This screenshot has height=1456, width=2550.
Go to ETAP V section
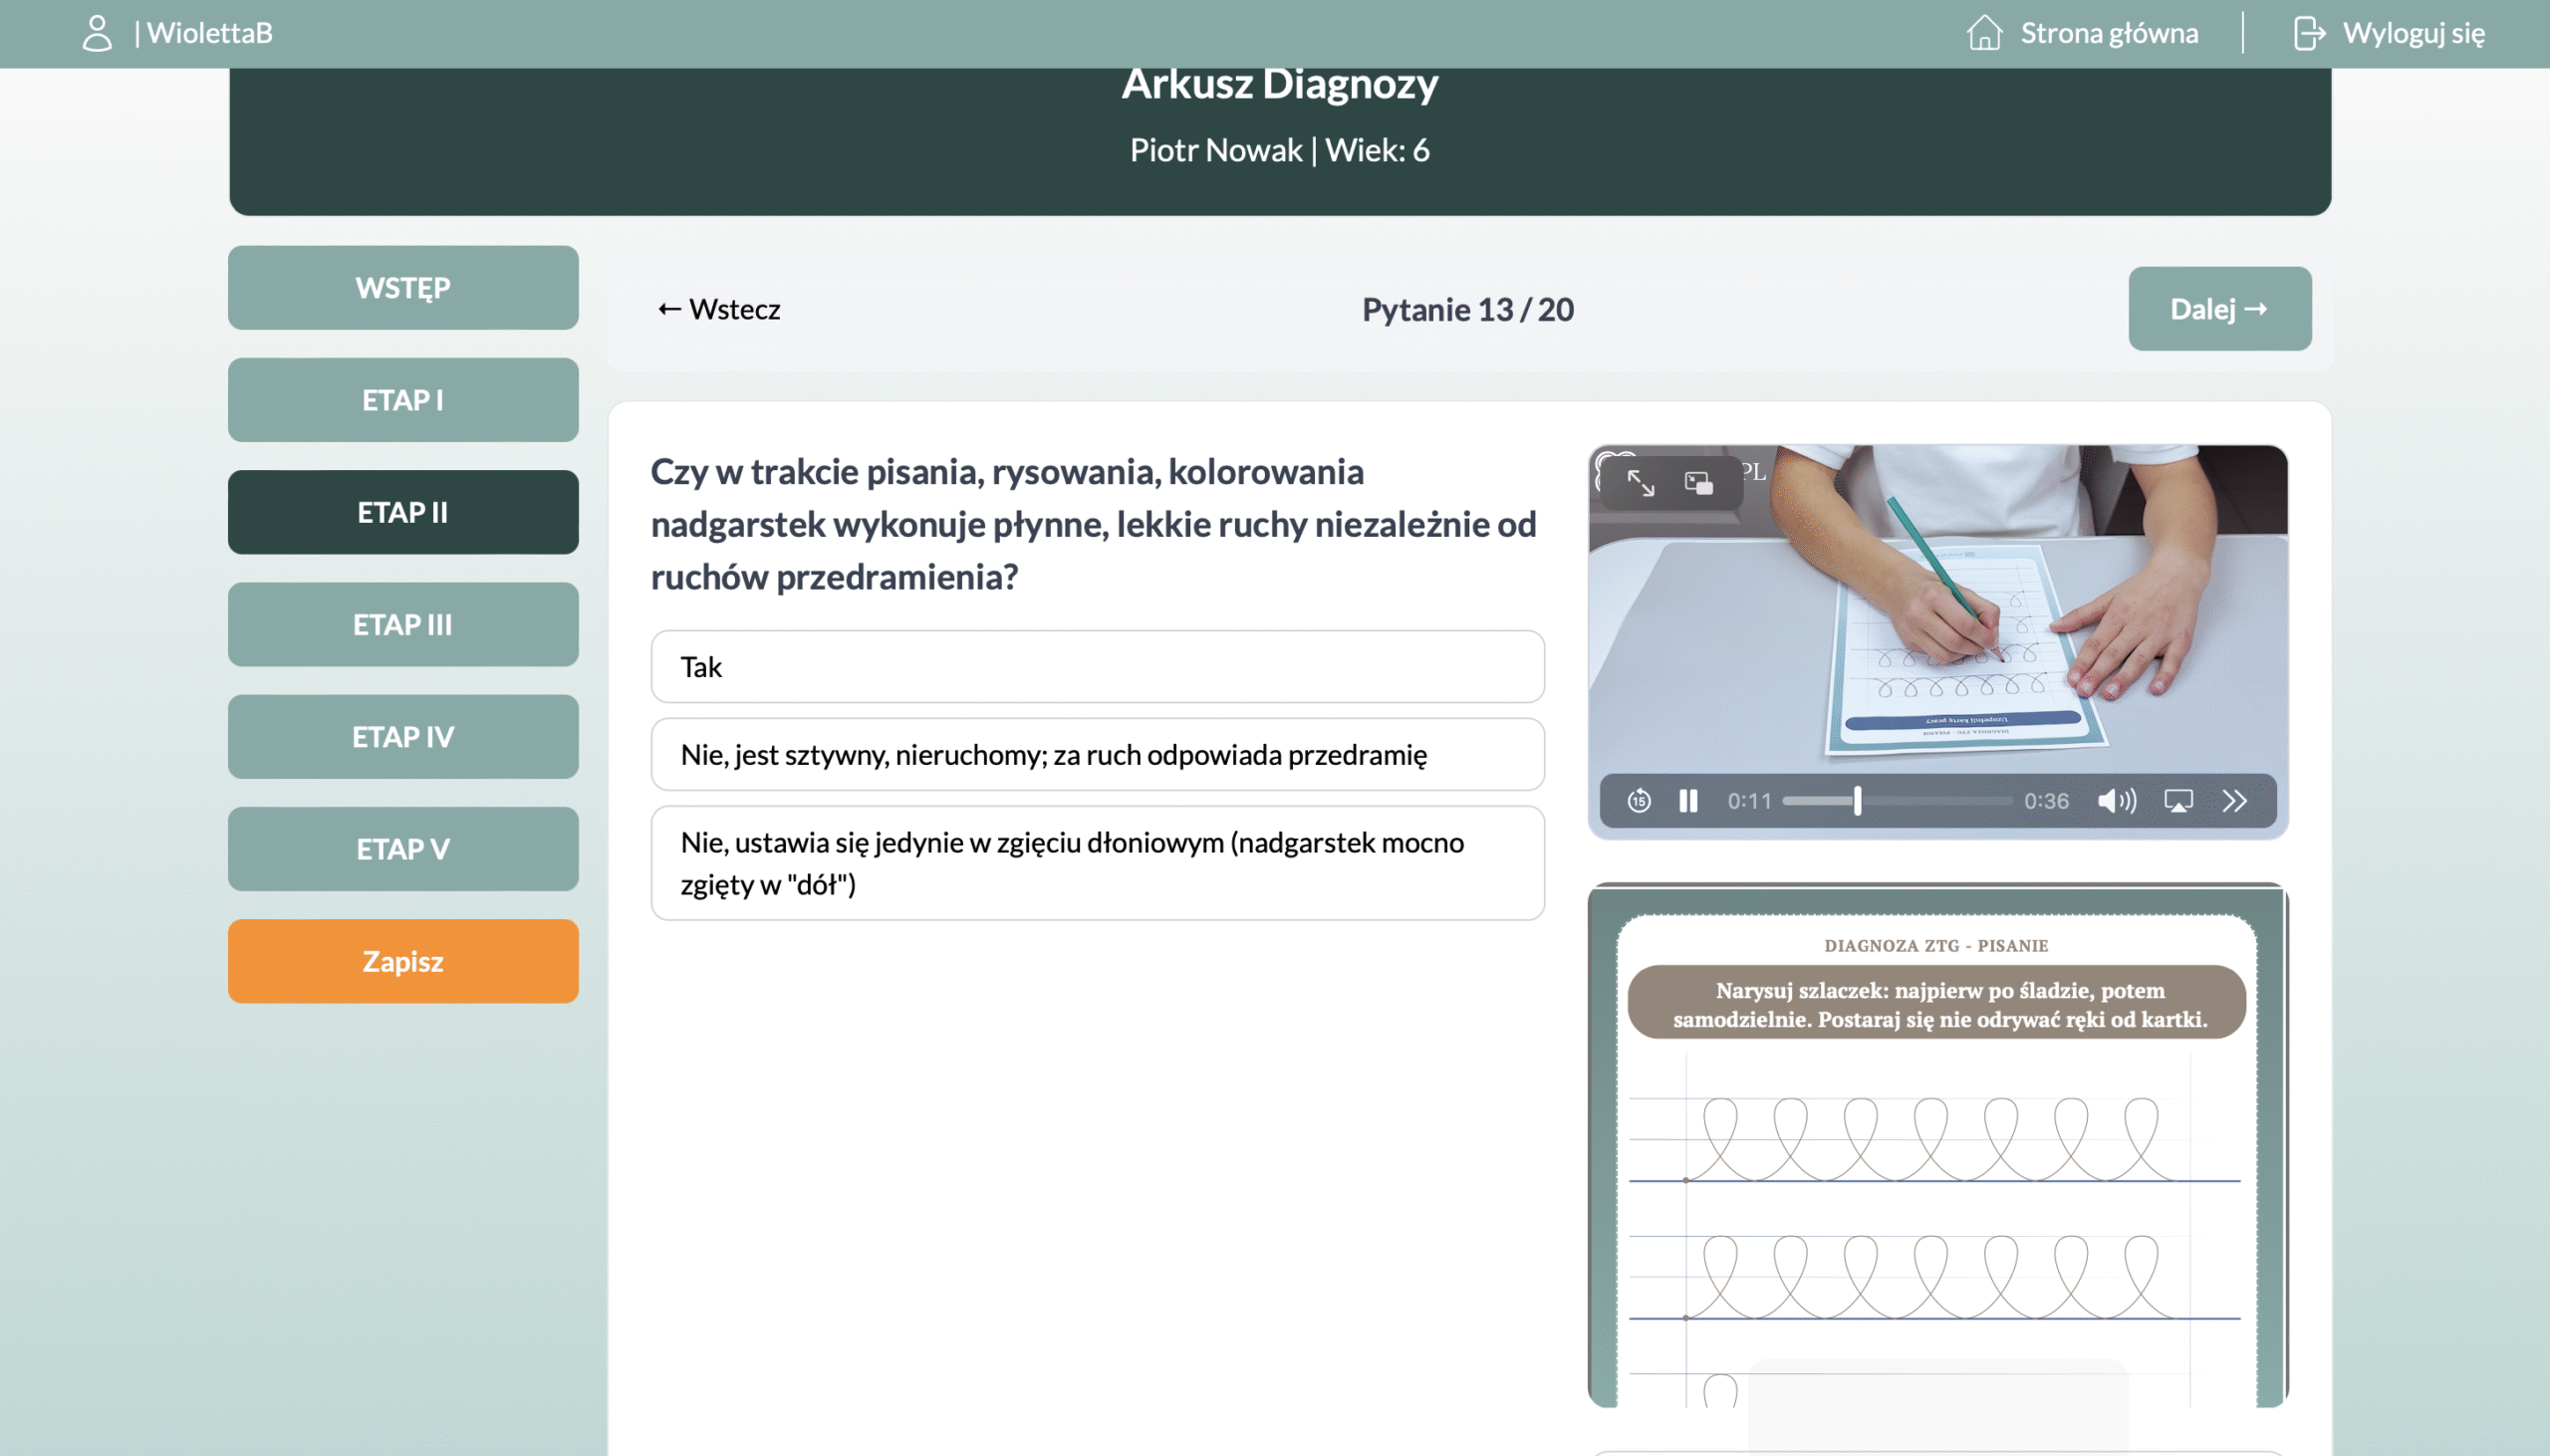(x=403, y=849)
